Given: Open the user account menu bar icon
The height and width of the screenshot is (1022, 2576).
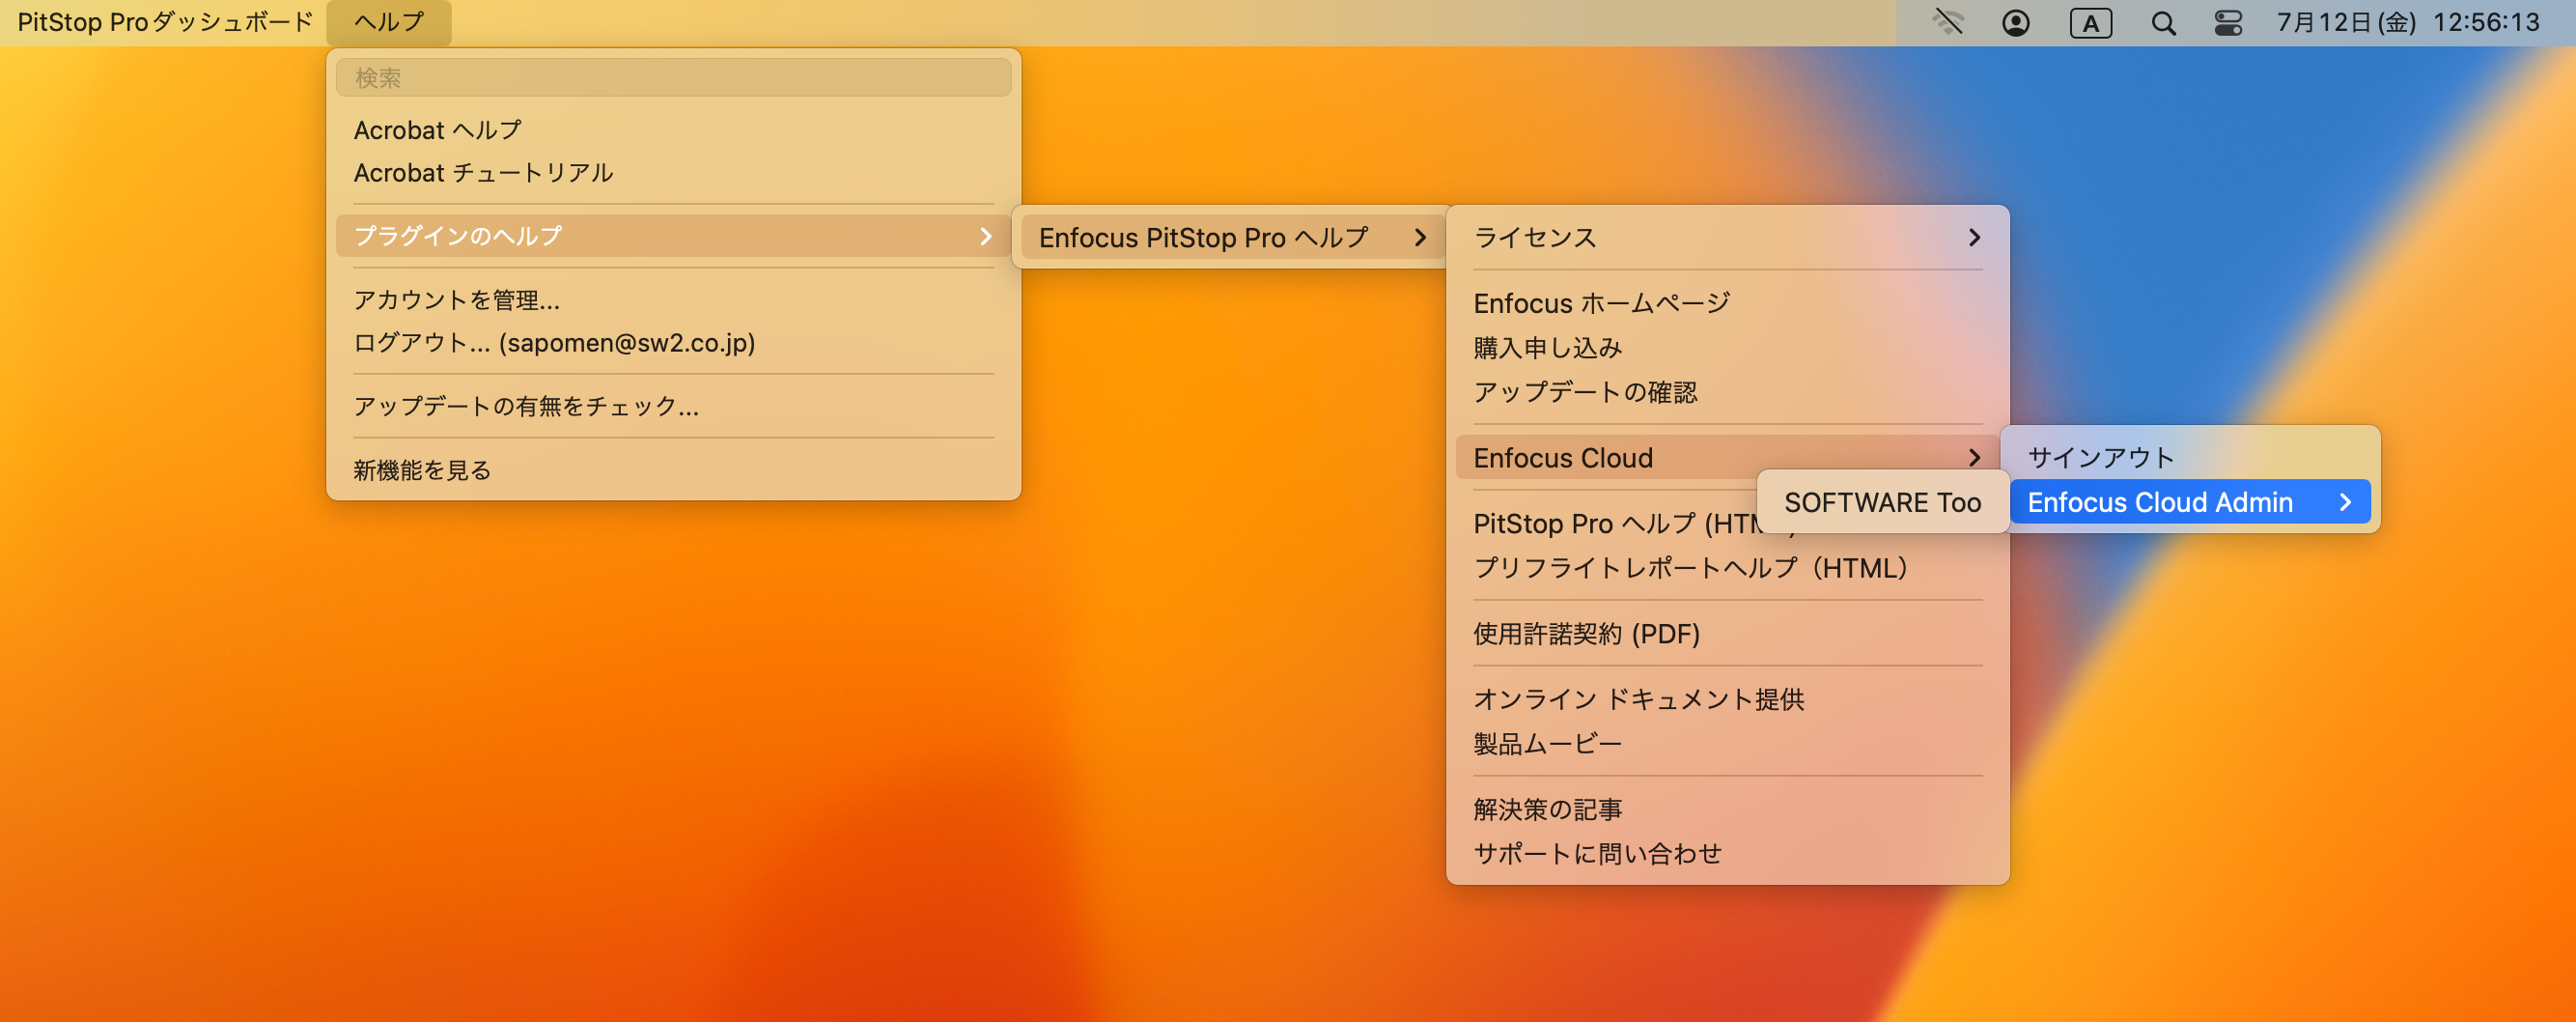Looking at the screenshot, I should pyautogui.click(x=2016, y=22).
